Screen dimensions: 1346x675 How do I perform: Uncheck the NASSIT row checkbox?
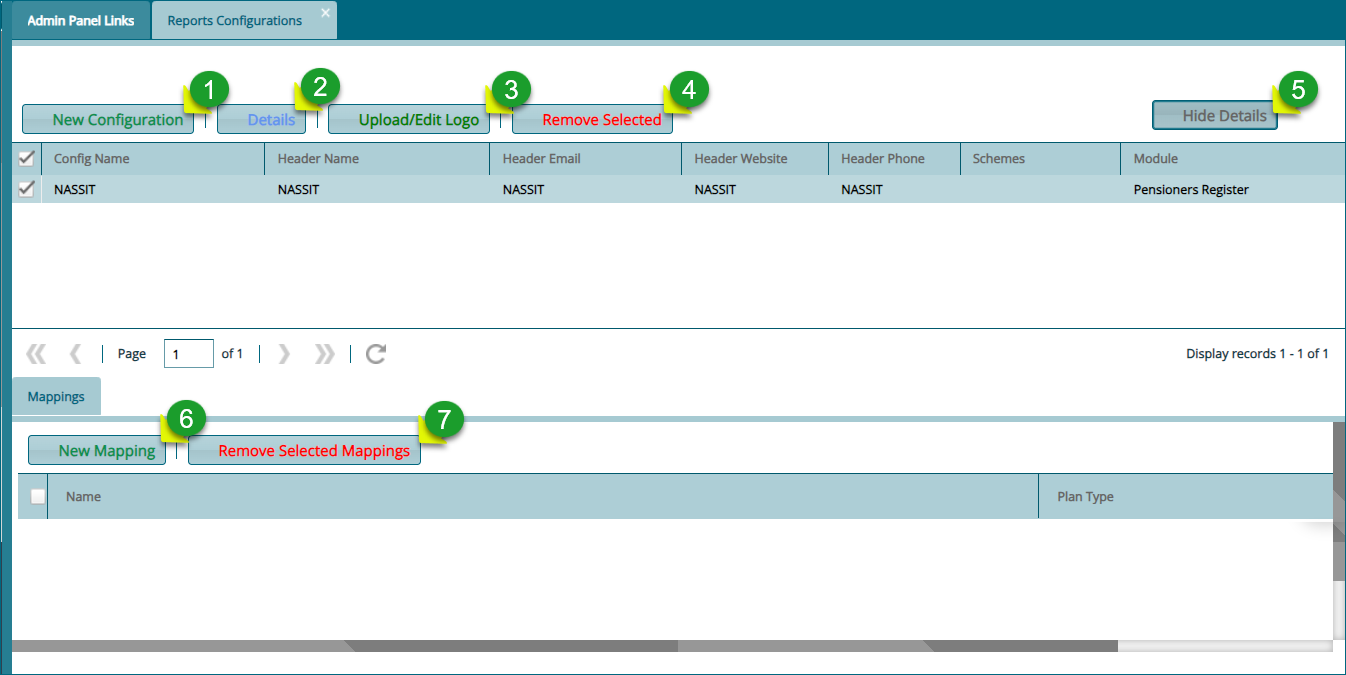pos(26,189)
